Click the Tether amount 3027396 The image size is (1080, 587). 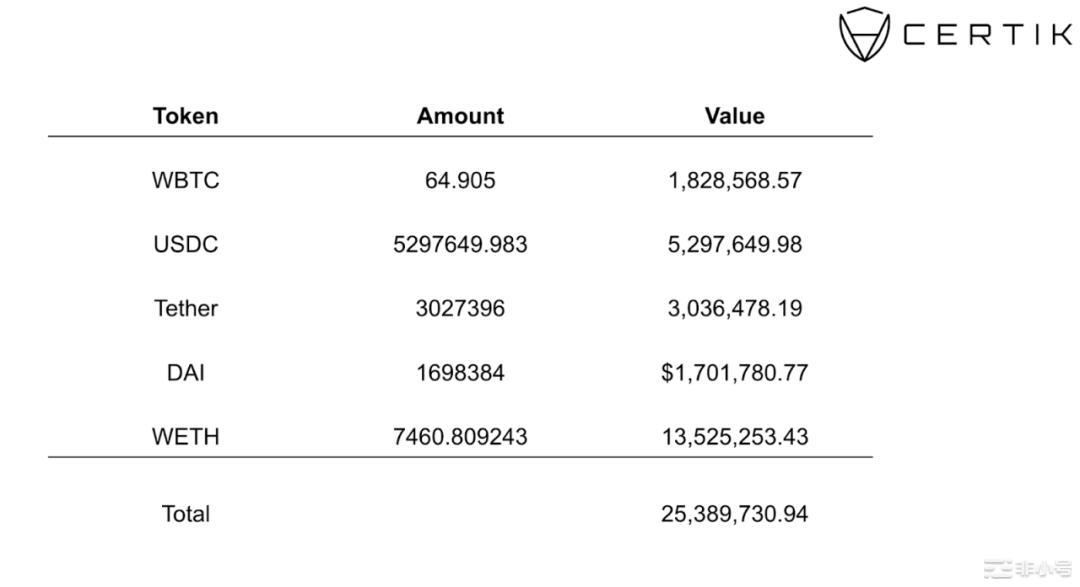(x=460, y=308)
